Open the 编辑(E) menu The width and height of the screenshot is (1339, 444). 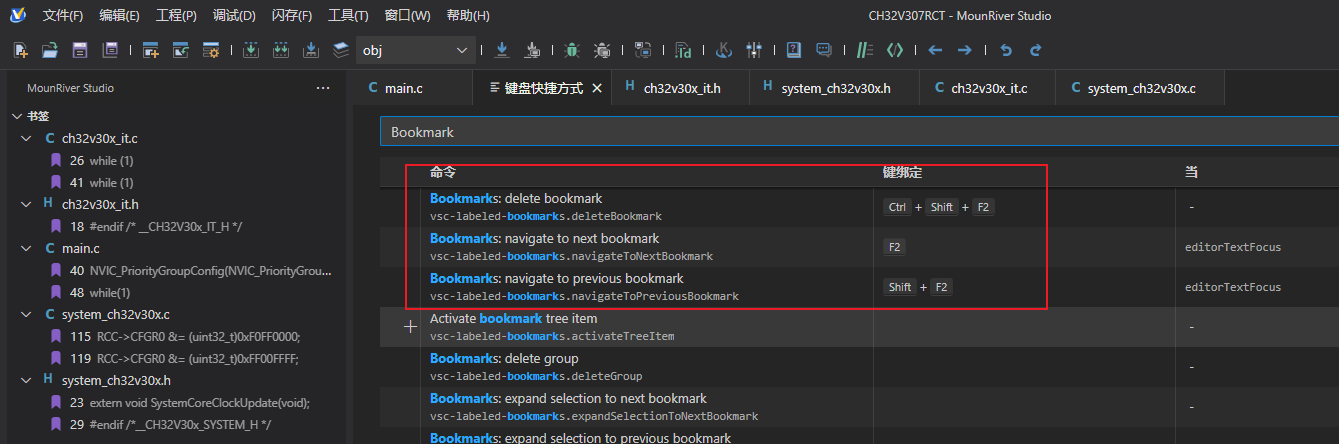coord(119,16)
